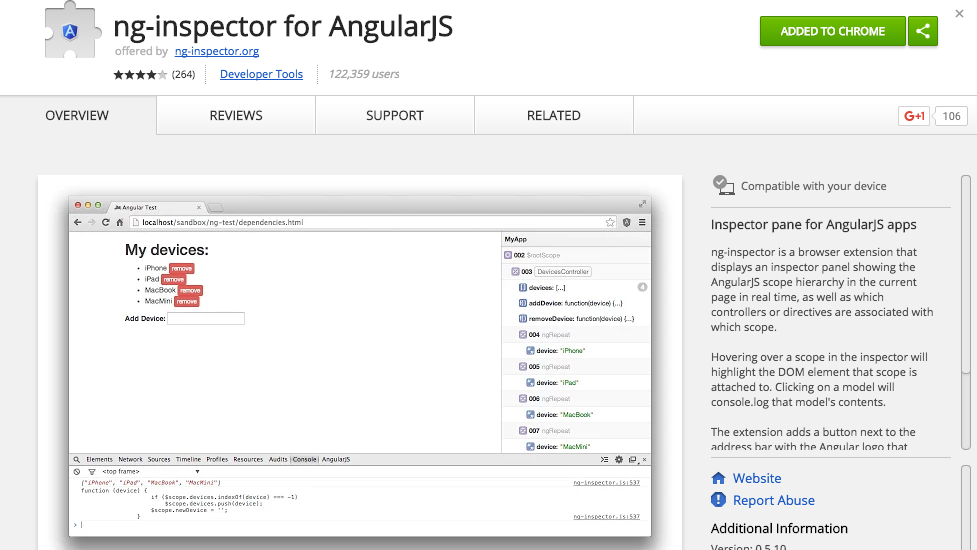Switch to the REVIEWS tab
Image resolution: width=977 pixels, height=550 pixels.
pos(236,116)
